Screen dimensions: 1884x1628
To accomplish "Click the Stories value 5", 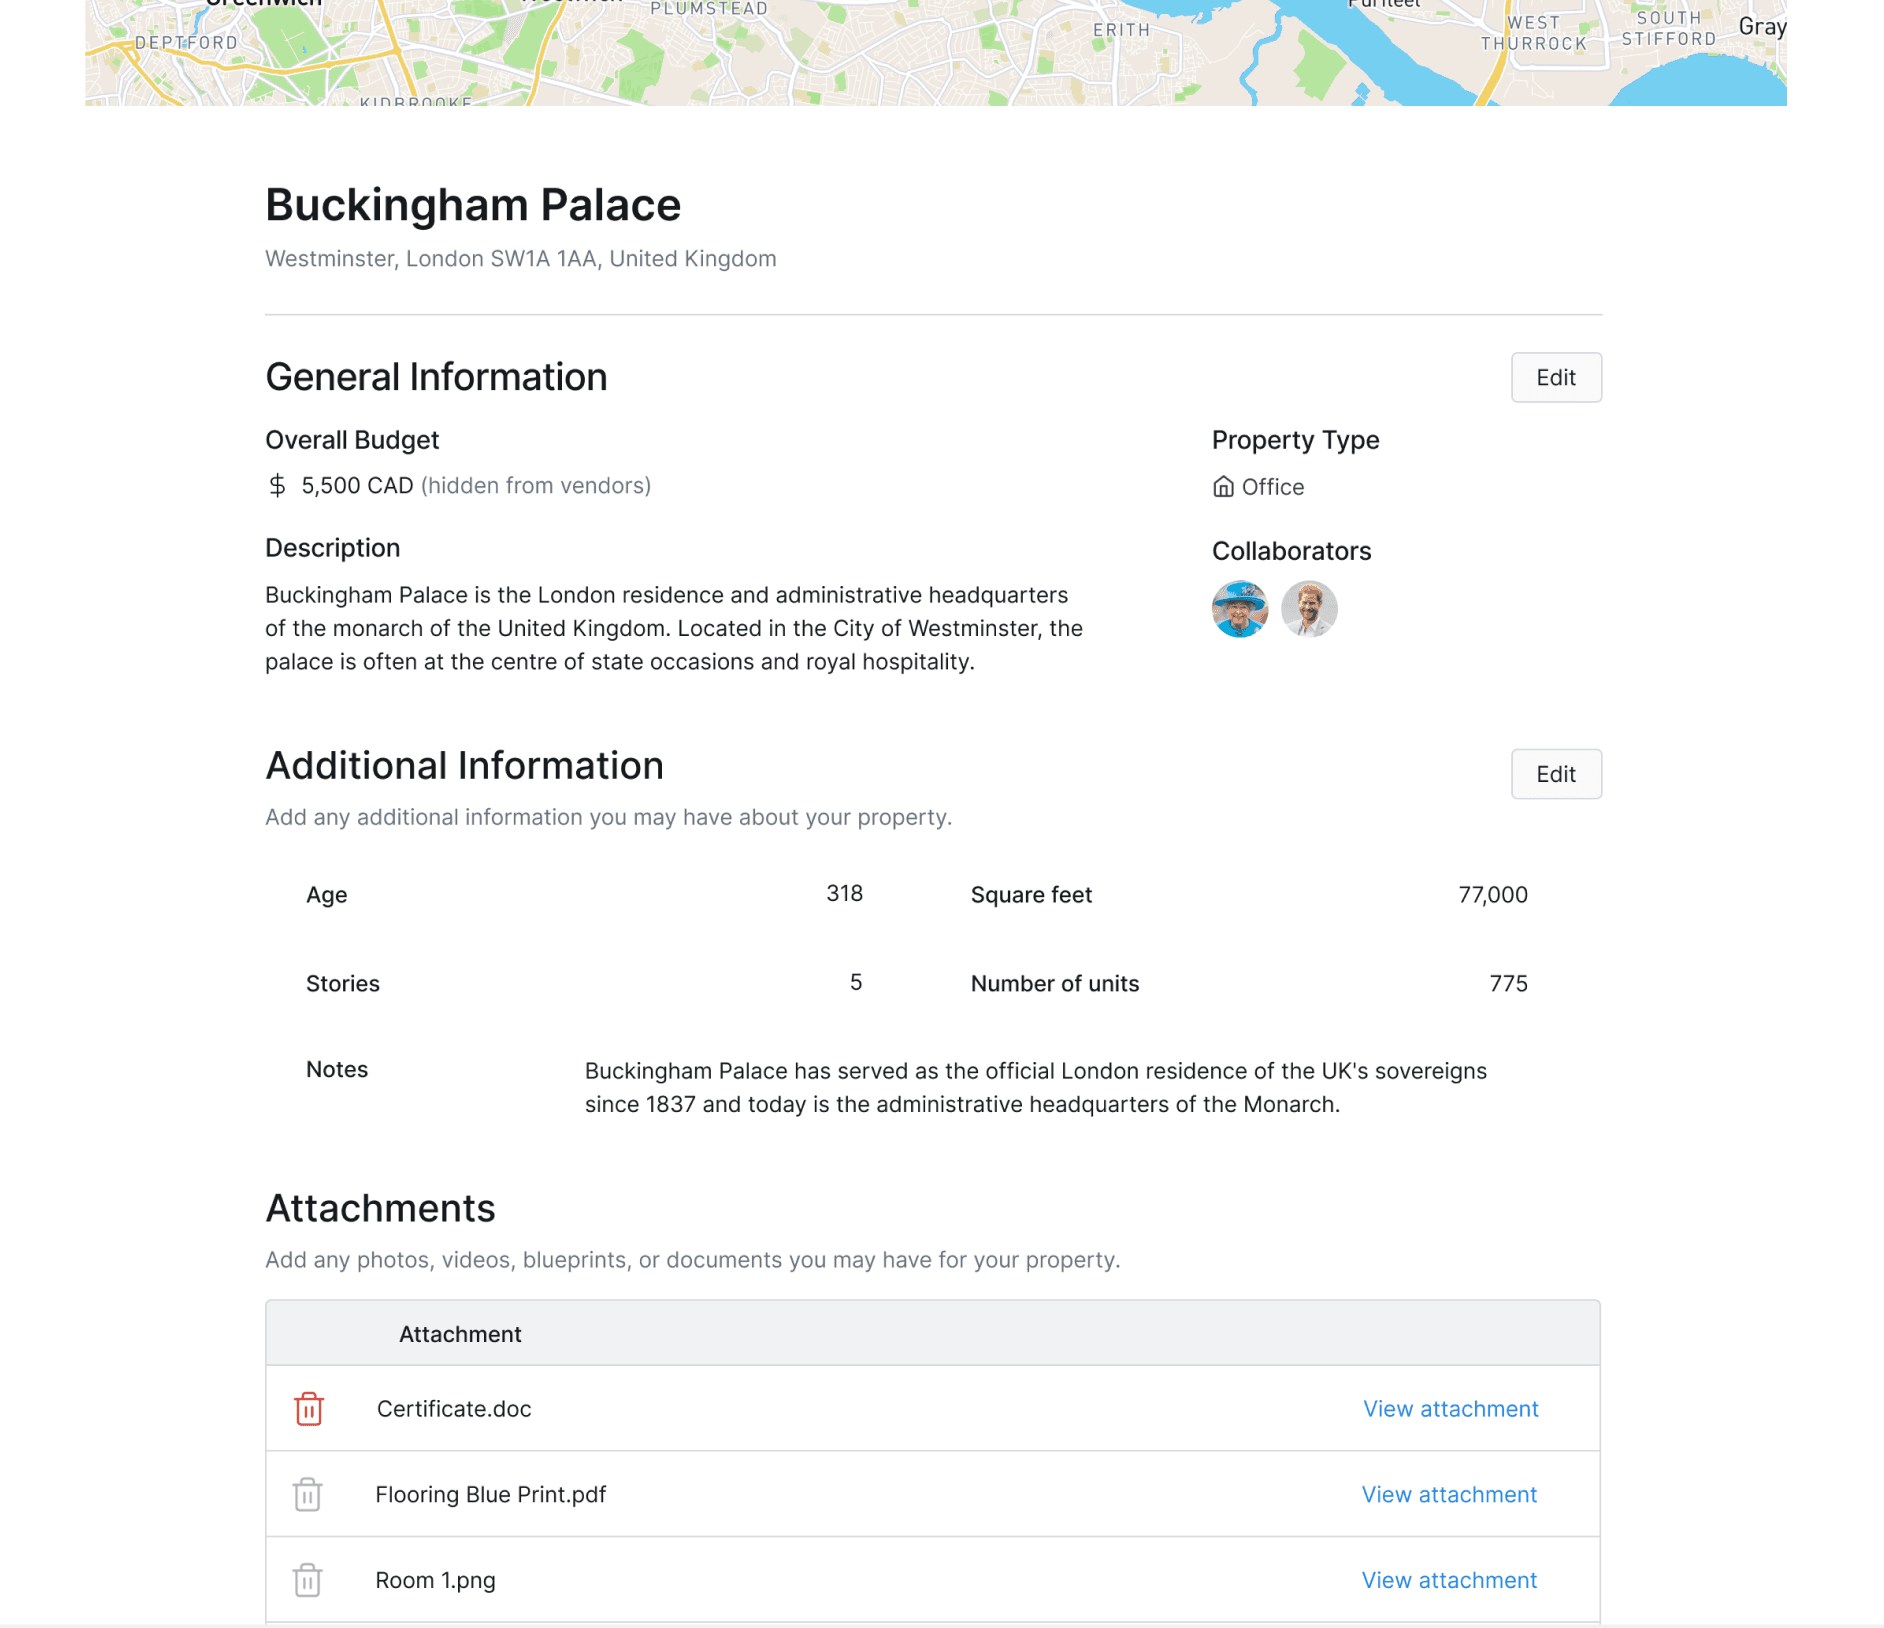I will click(856, 982).
